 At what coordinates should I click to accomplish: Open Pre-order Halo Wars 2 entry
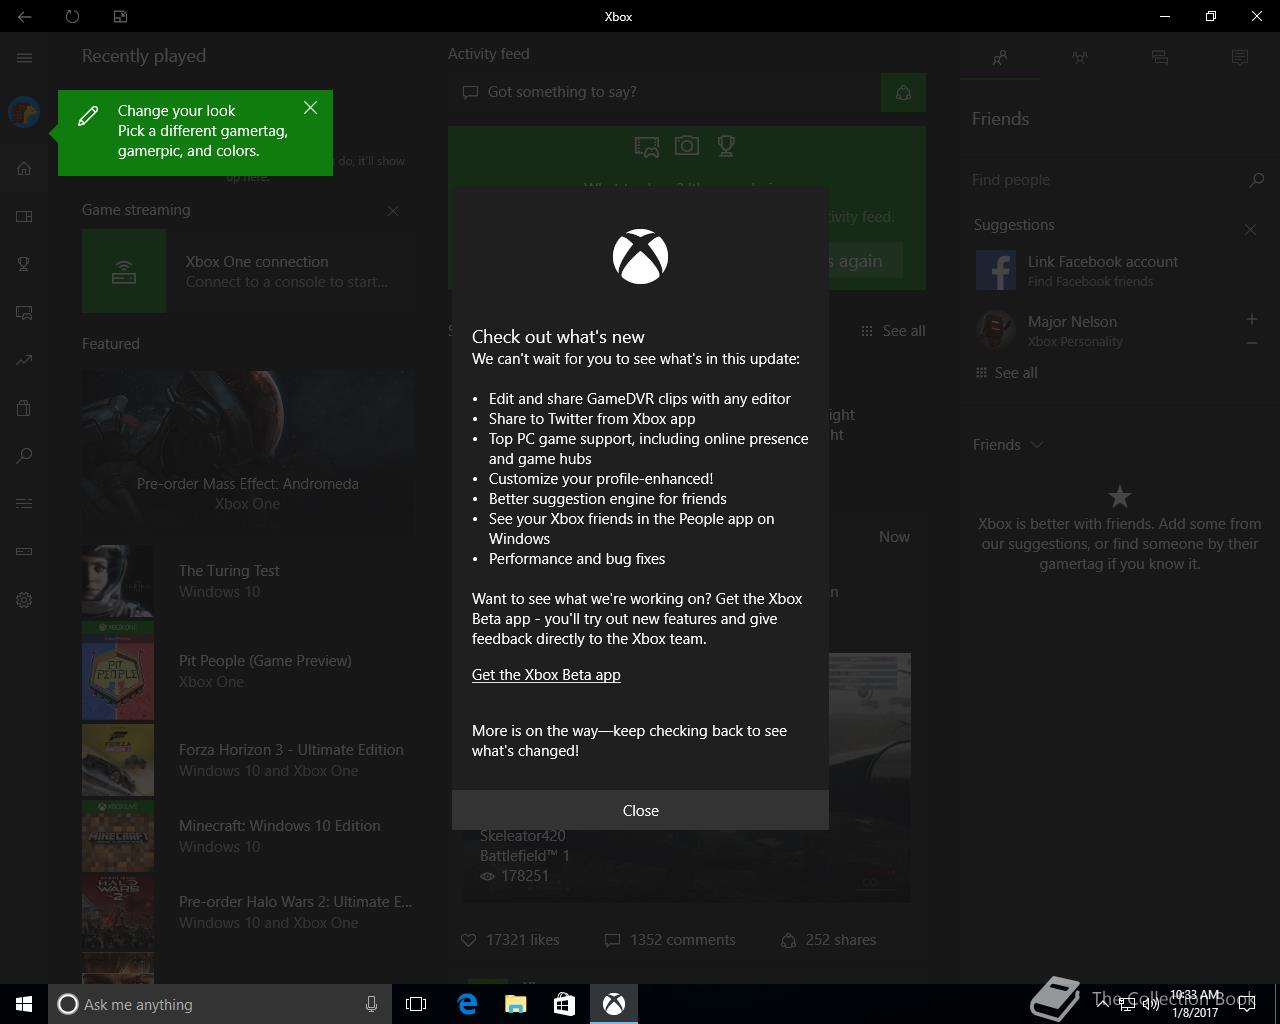[248, 912]
